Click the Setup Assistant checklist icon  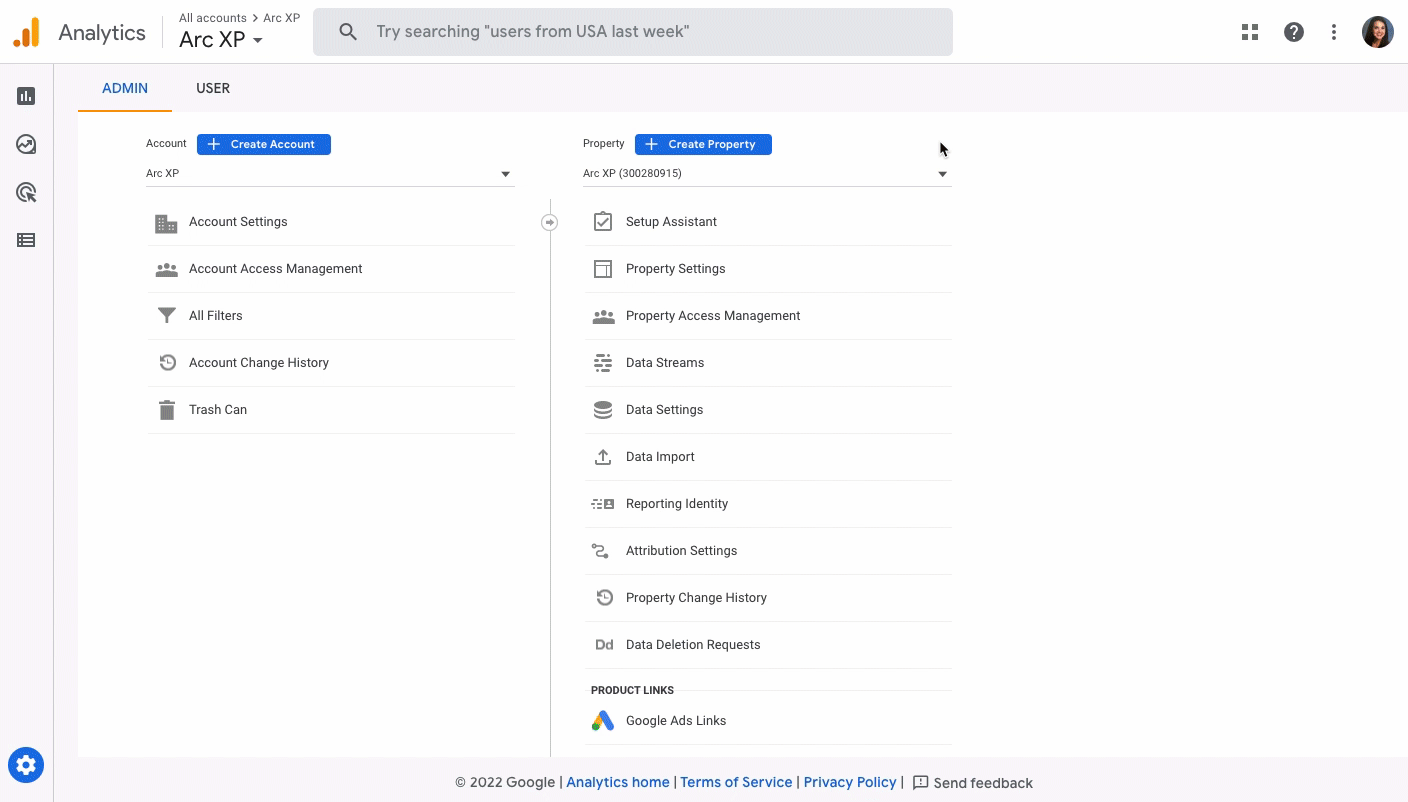point(603,222)
